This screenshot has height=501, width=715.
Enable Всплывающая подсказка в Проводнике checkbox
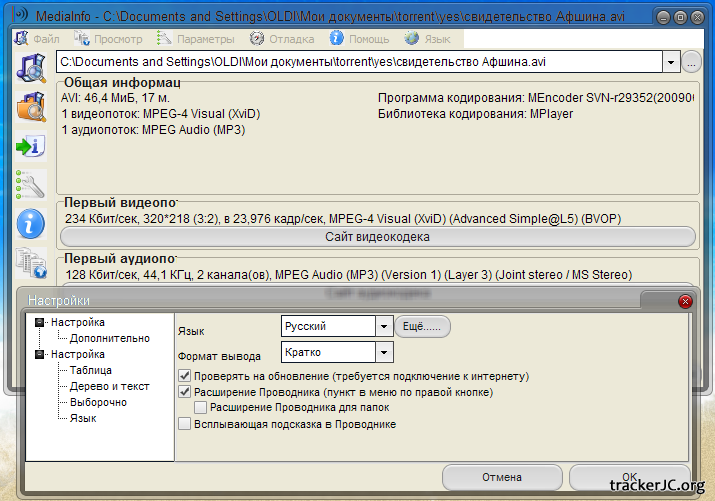tap(184, 424)
